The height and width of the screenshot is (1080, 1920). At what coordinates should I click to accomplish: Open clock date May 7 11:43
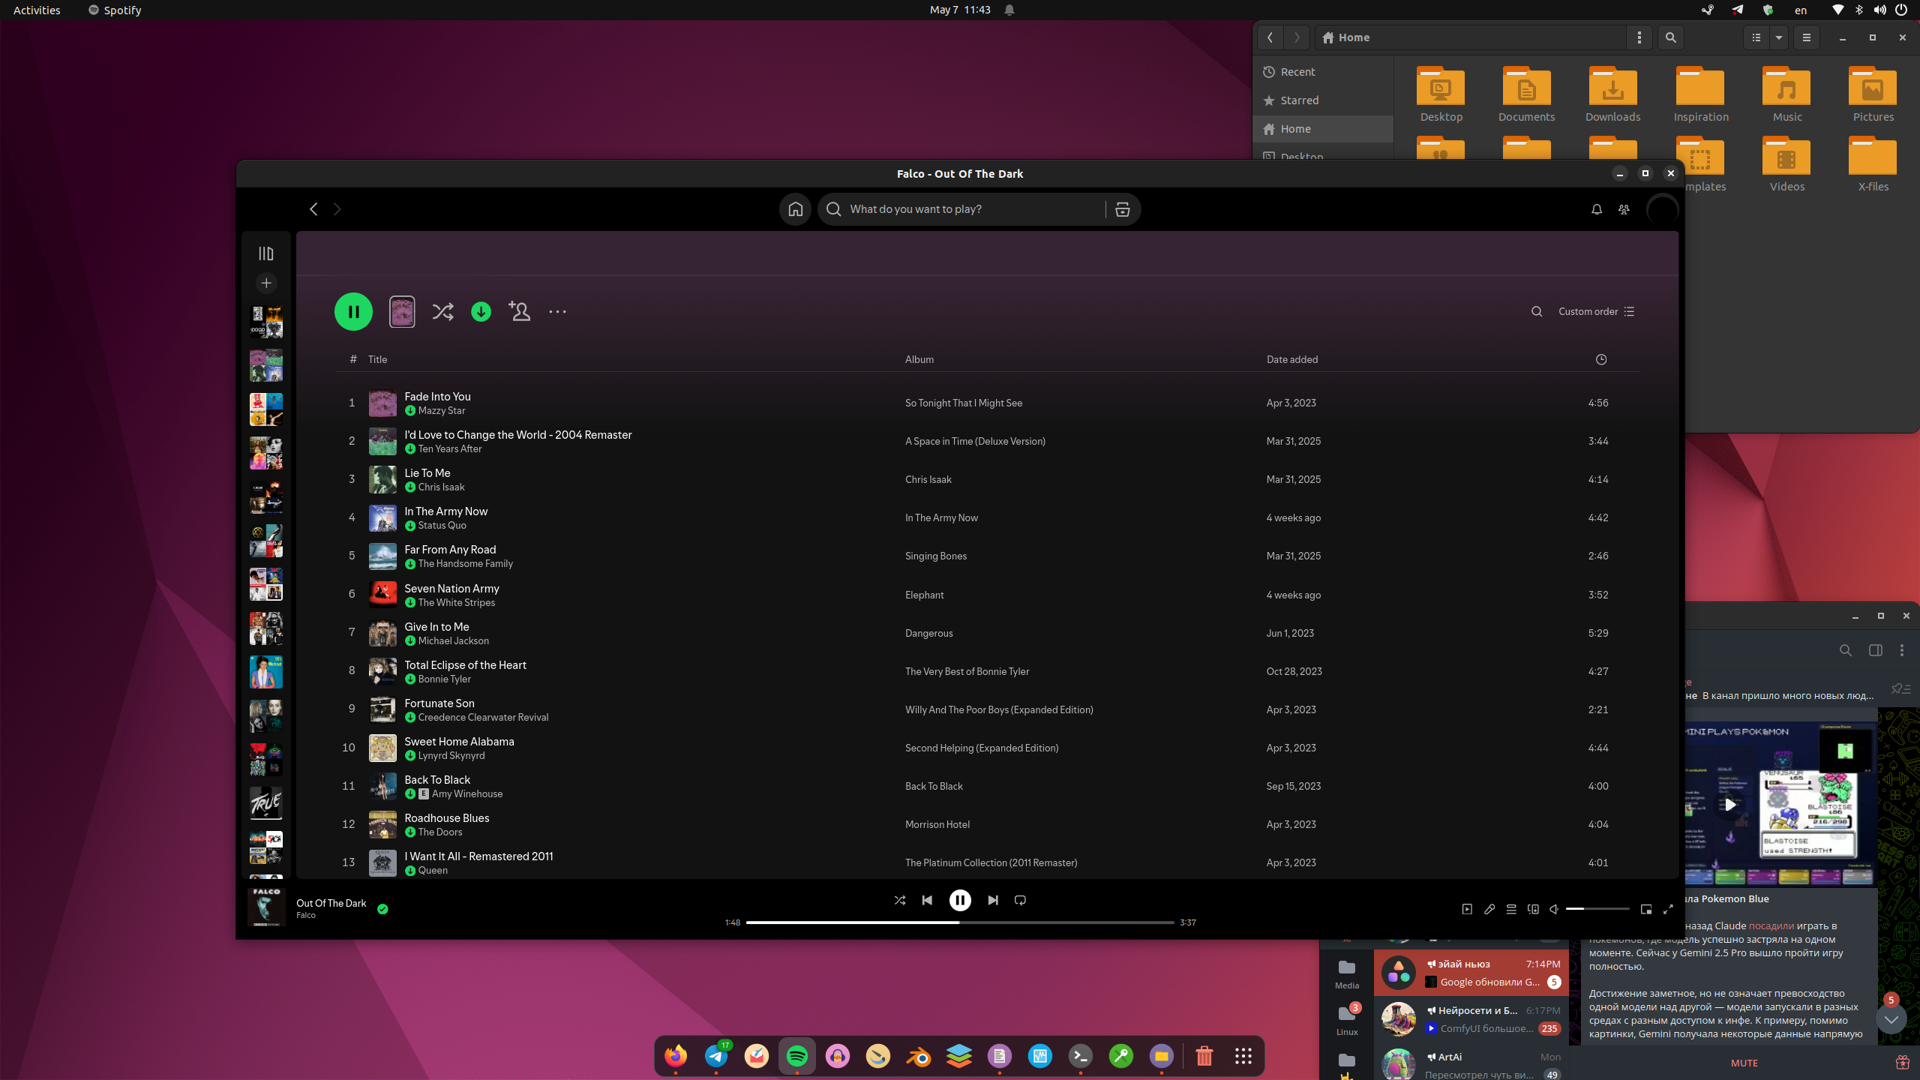click(x=960, y=10)
